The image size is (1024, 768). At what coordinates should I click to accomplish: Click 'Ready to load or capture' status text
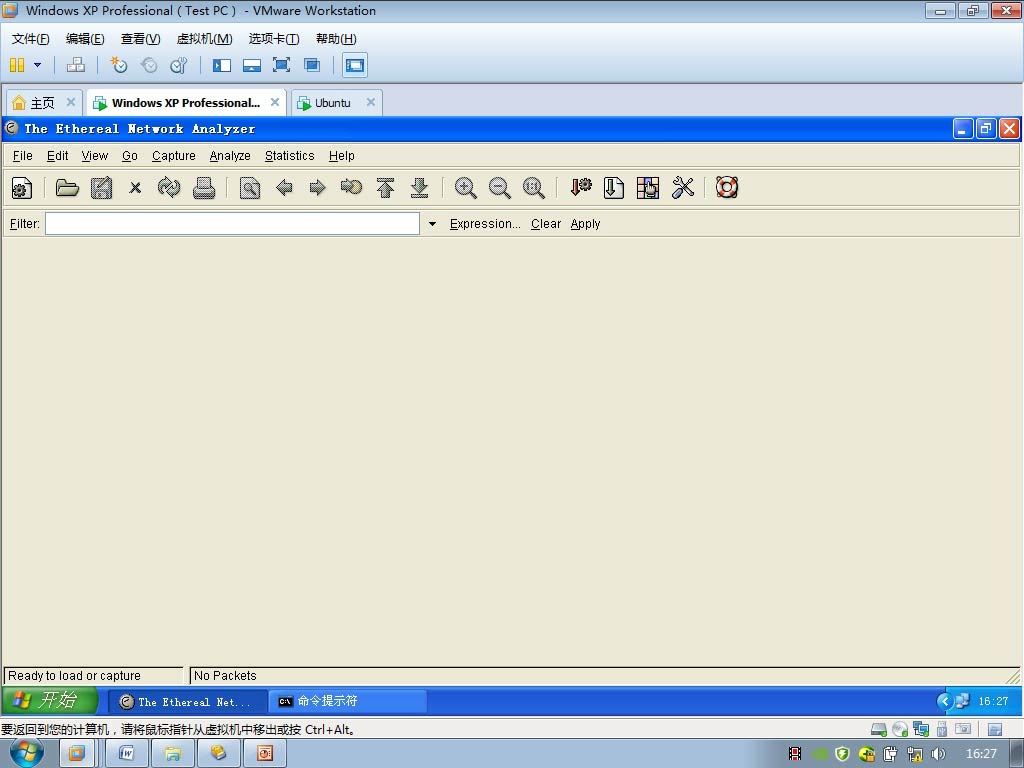point(74,676)
